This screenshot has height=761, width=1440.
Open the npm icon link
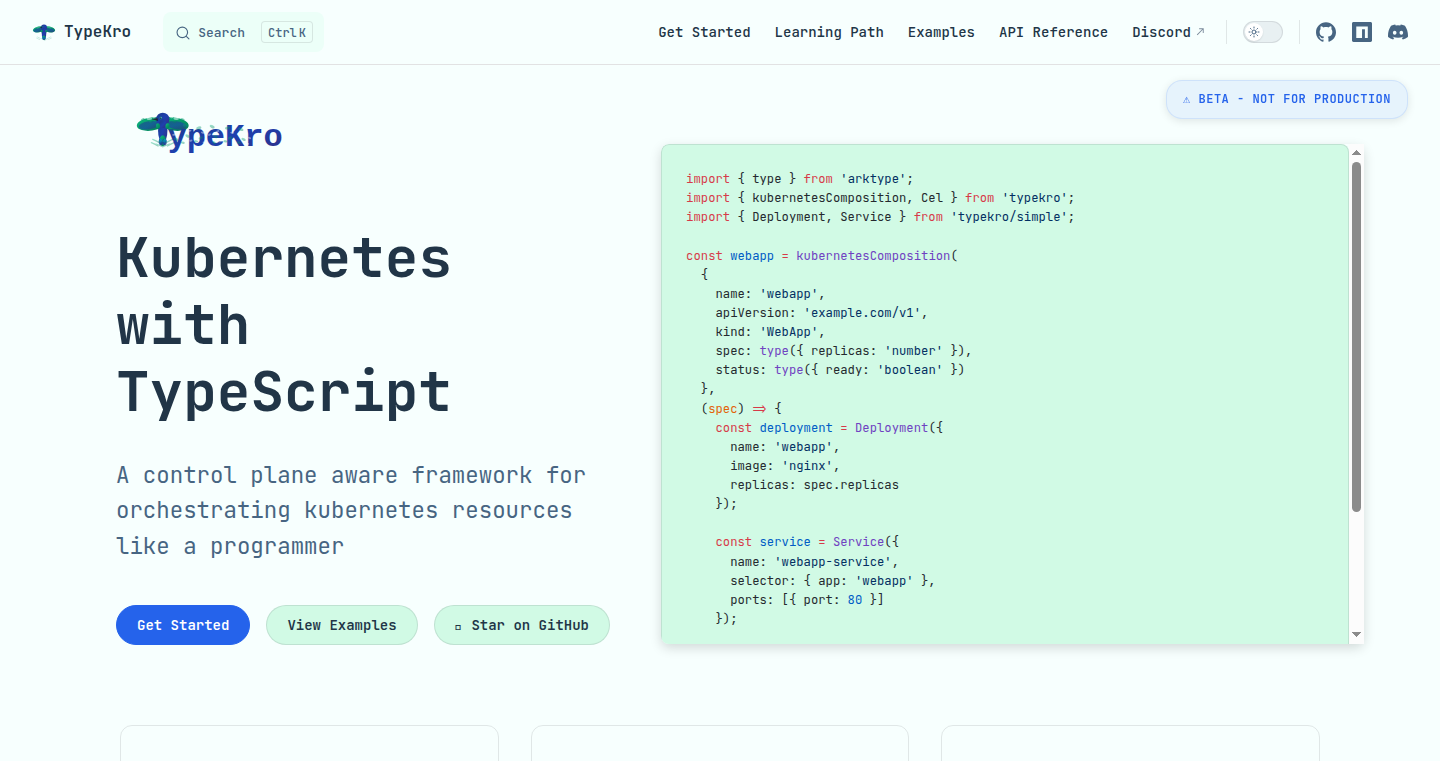pos(1362,32)
